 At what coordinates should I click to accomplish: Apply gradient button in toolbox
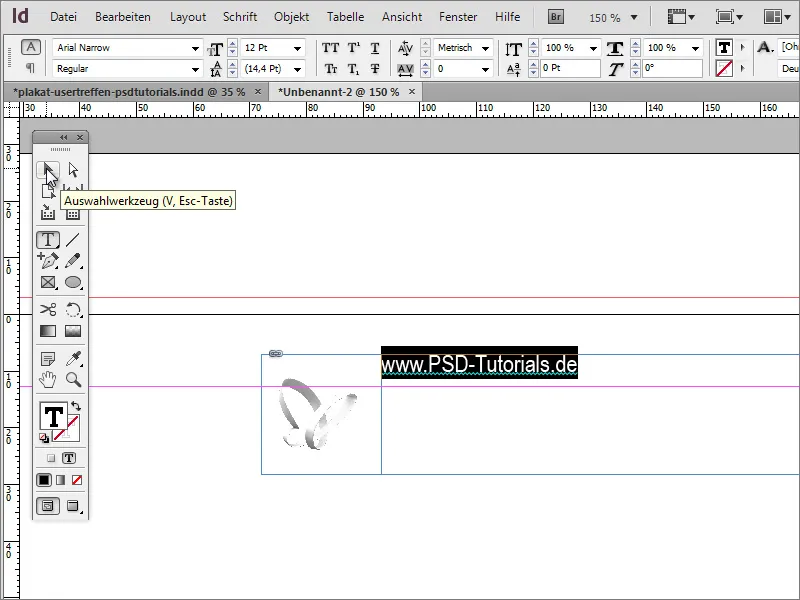tap(60, 480)
